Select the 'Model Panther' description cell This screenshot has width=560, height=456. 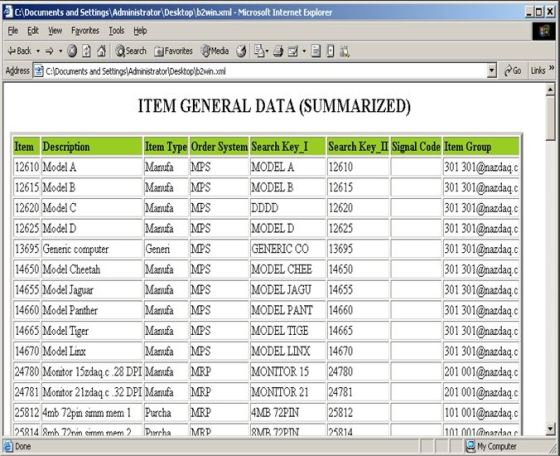92,310
